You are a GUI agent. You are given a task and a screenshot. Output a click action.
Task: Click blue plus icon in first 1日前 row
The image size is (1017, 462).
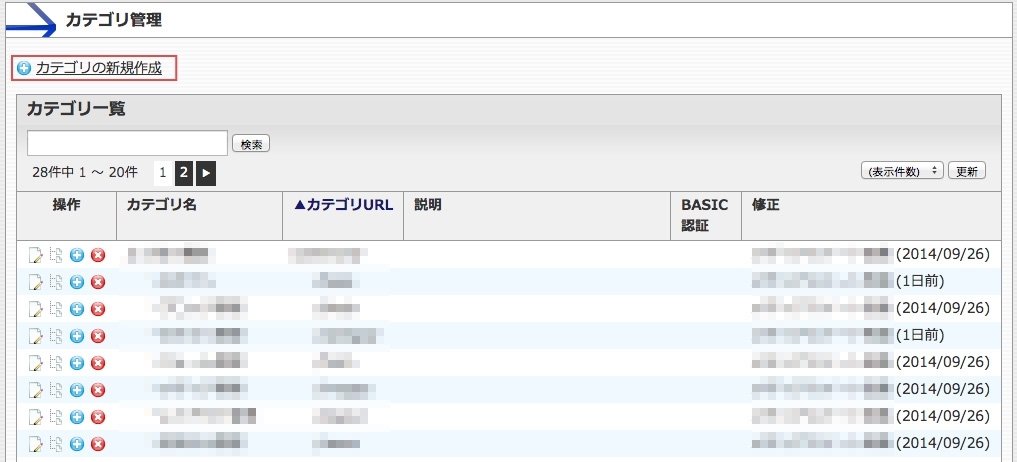tap(77, 282)
